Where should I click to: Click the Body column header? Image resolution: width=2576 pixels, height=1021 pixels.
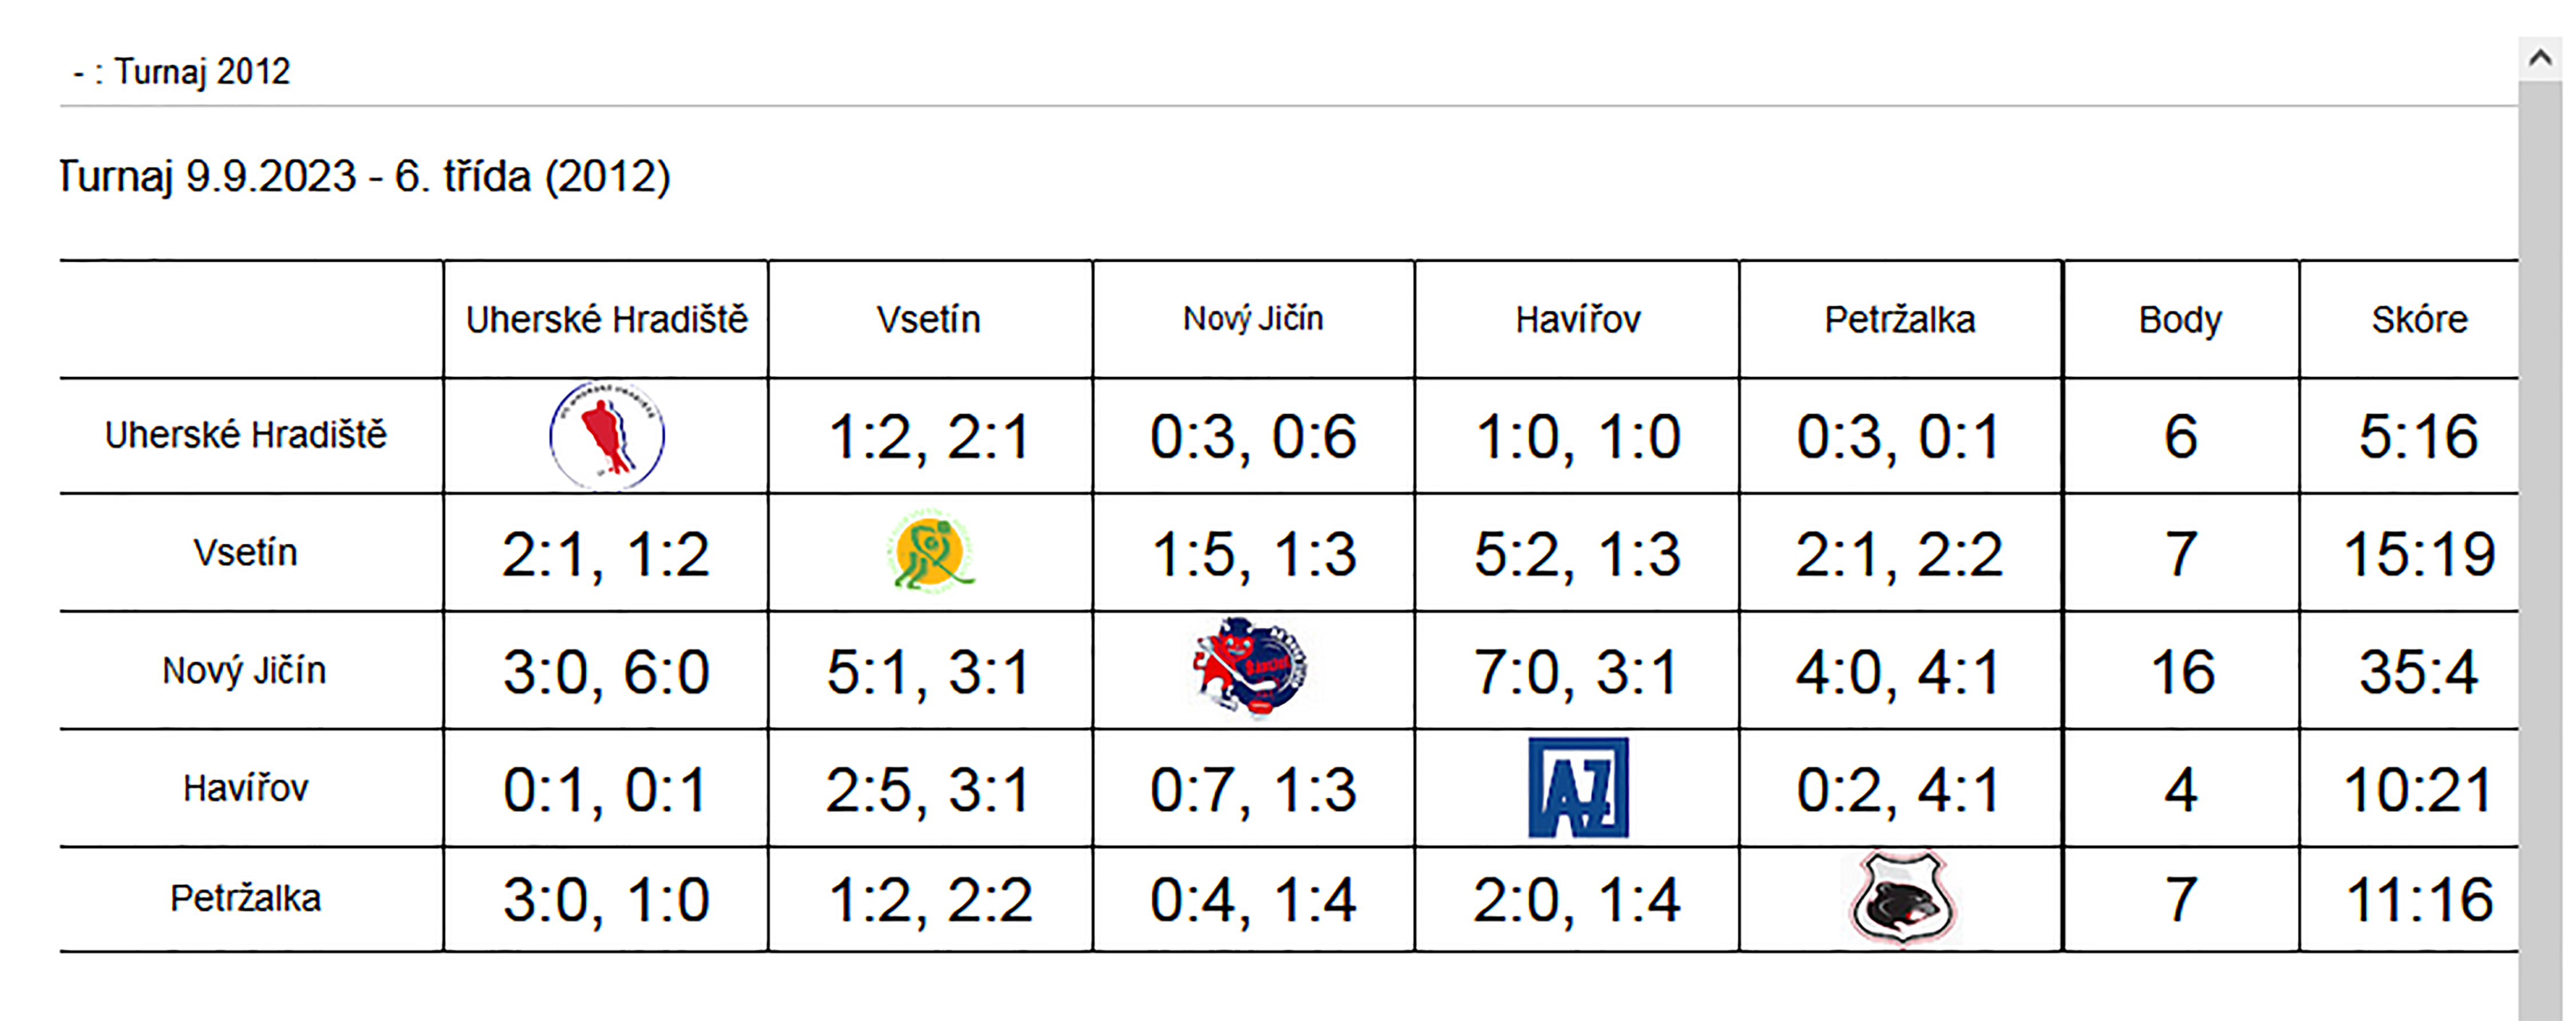[x=2180, y=320]
